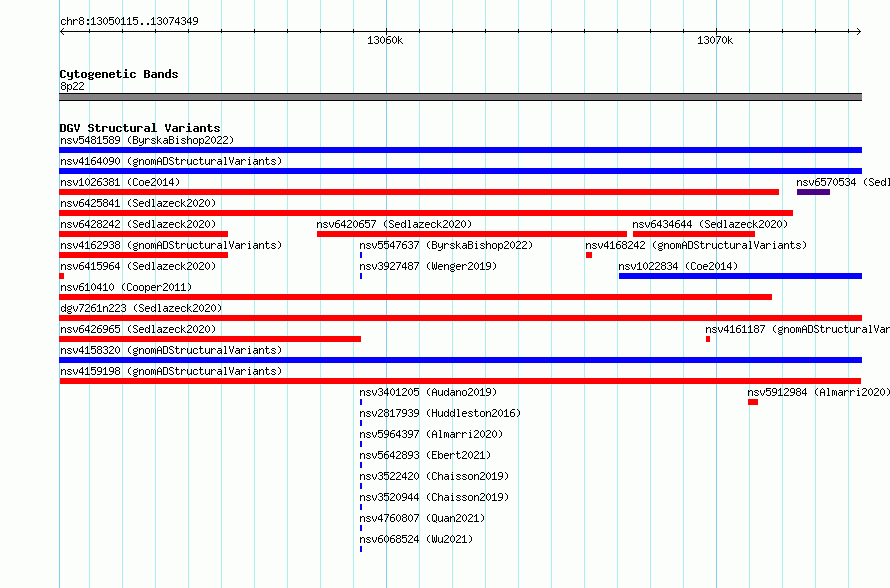
Task: Click the Cytogenetic Bands track title
Action: 119,74
